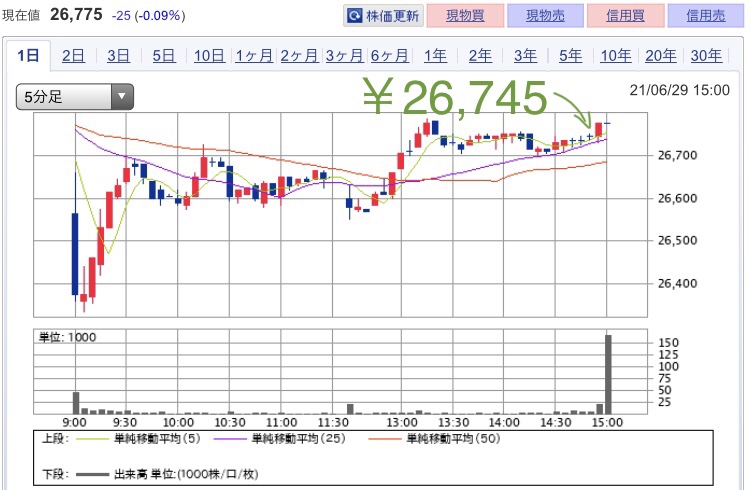Click the 14:30 time axis label
This screenshot has height=490, width=750.
pyautogui.click(x=556, y=423)
